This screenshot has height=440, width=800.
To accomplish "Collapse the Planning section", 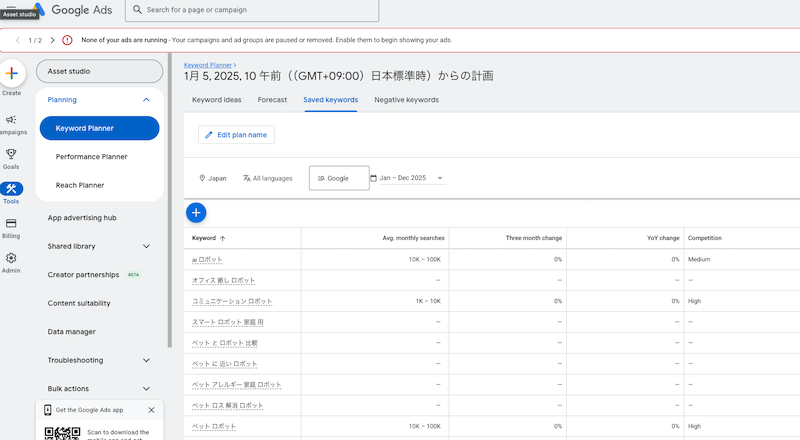I will (x=146, y=100).
